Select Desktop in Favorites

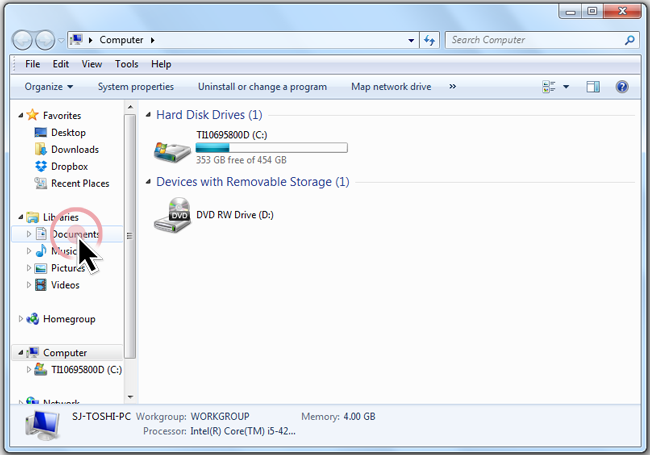coord(68,133)
